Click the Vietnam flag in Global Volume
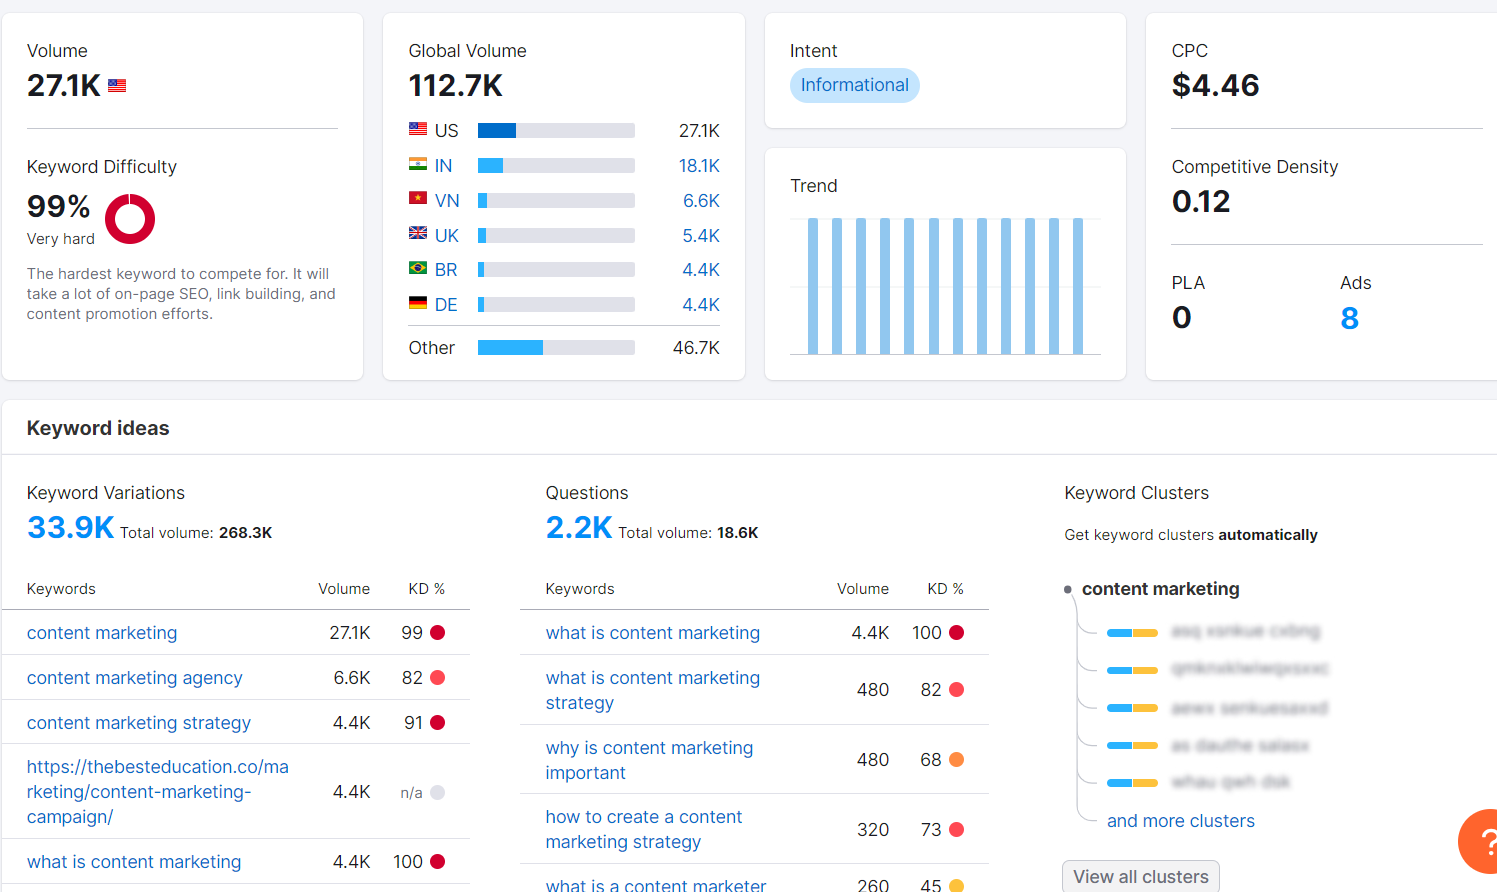 click(x=418, y=199)
